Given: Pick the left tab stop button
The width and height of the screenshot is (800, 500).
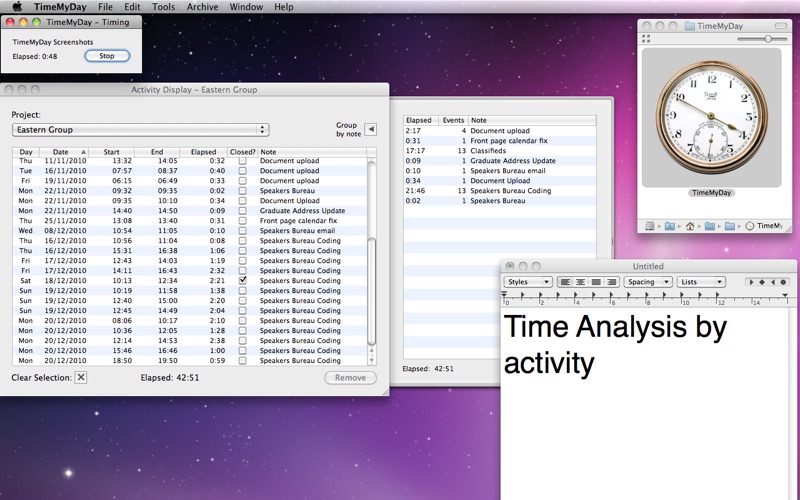Looking at the screenshot, I should 751,282.
